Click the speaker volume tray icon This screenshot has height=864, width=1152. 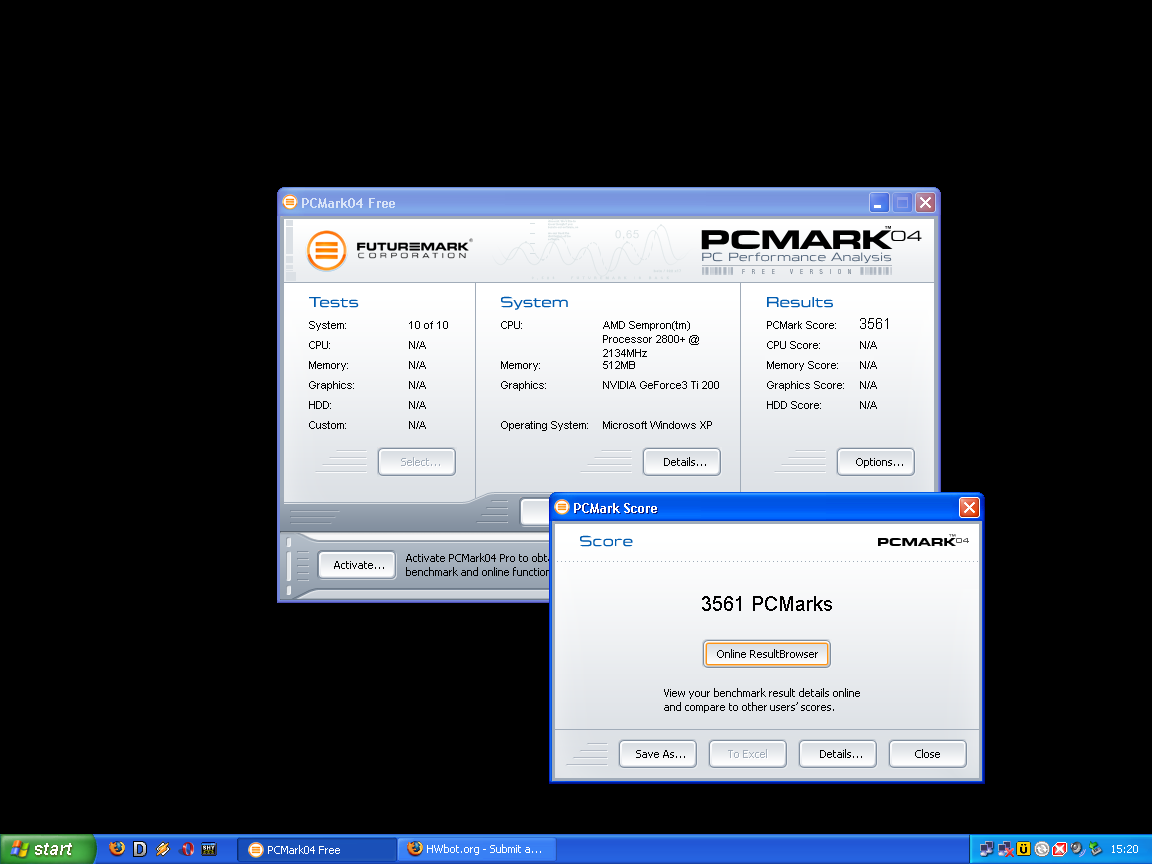[1078, 849]
